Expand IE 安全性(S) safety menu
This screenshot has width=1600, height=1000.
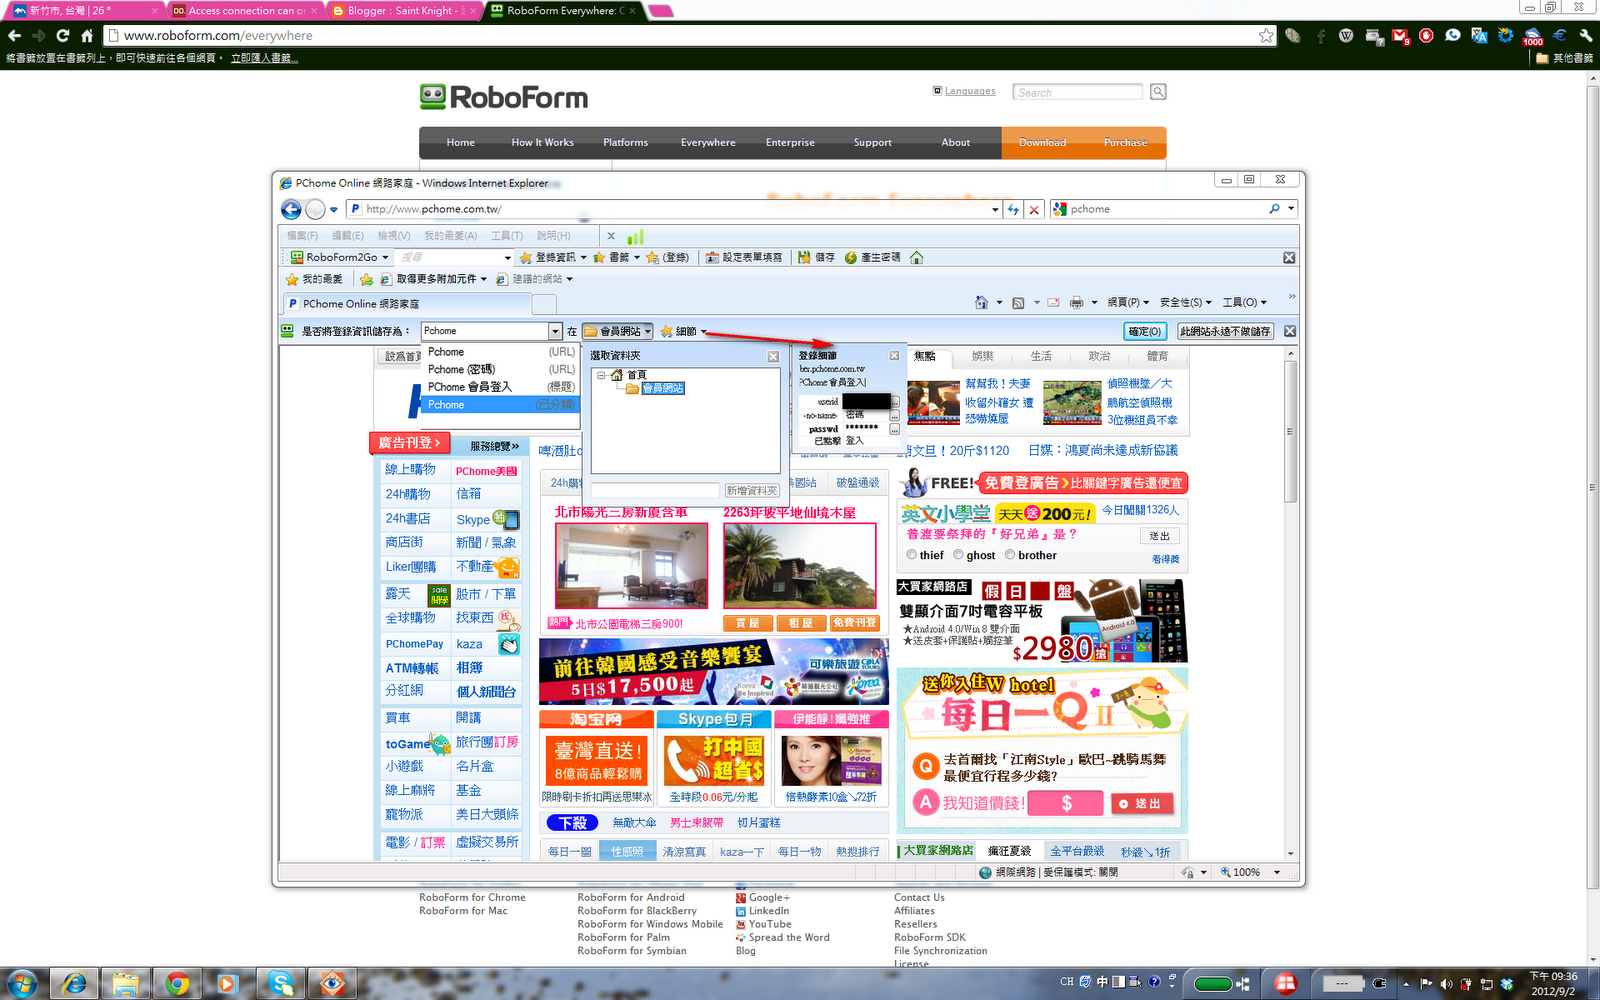click(x=1185, y=302)
